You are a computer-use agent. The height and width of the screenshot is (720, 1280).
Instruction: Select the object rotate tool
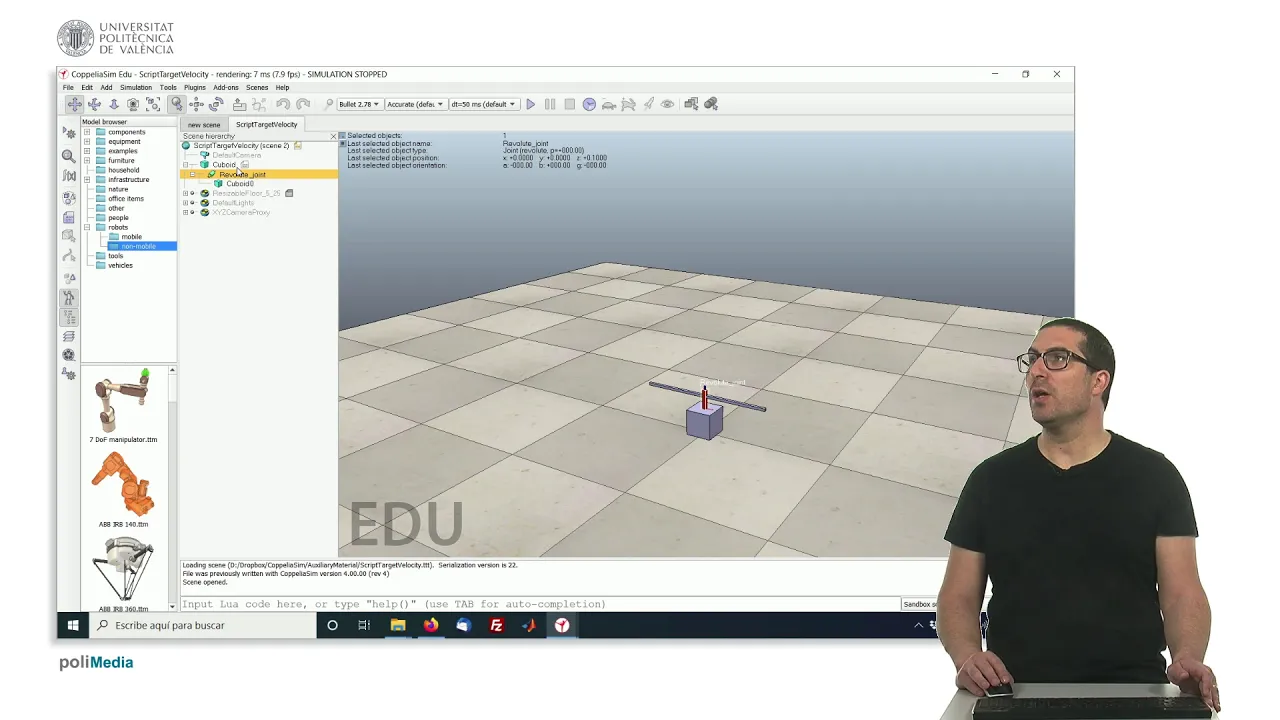coord(216,104)
